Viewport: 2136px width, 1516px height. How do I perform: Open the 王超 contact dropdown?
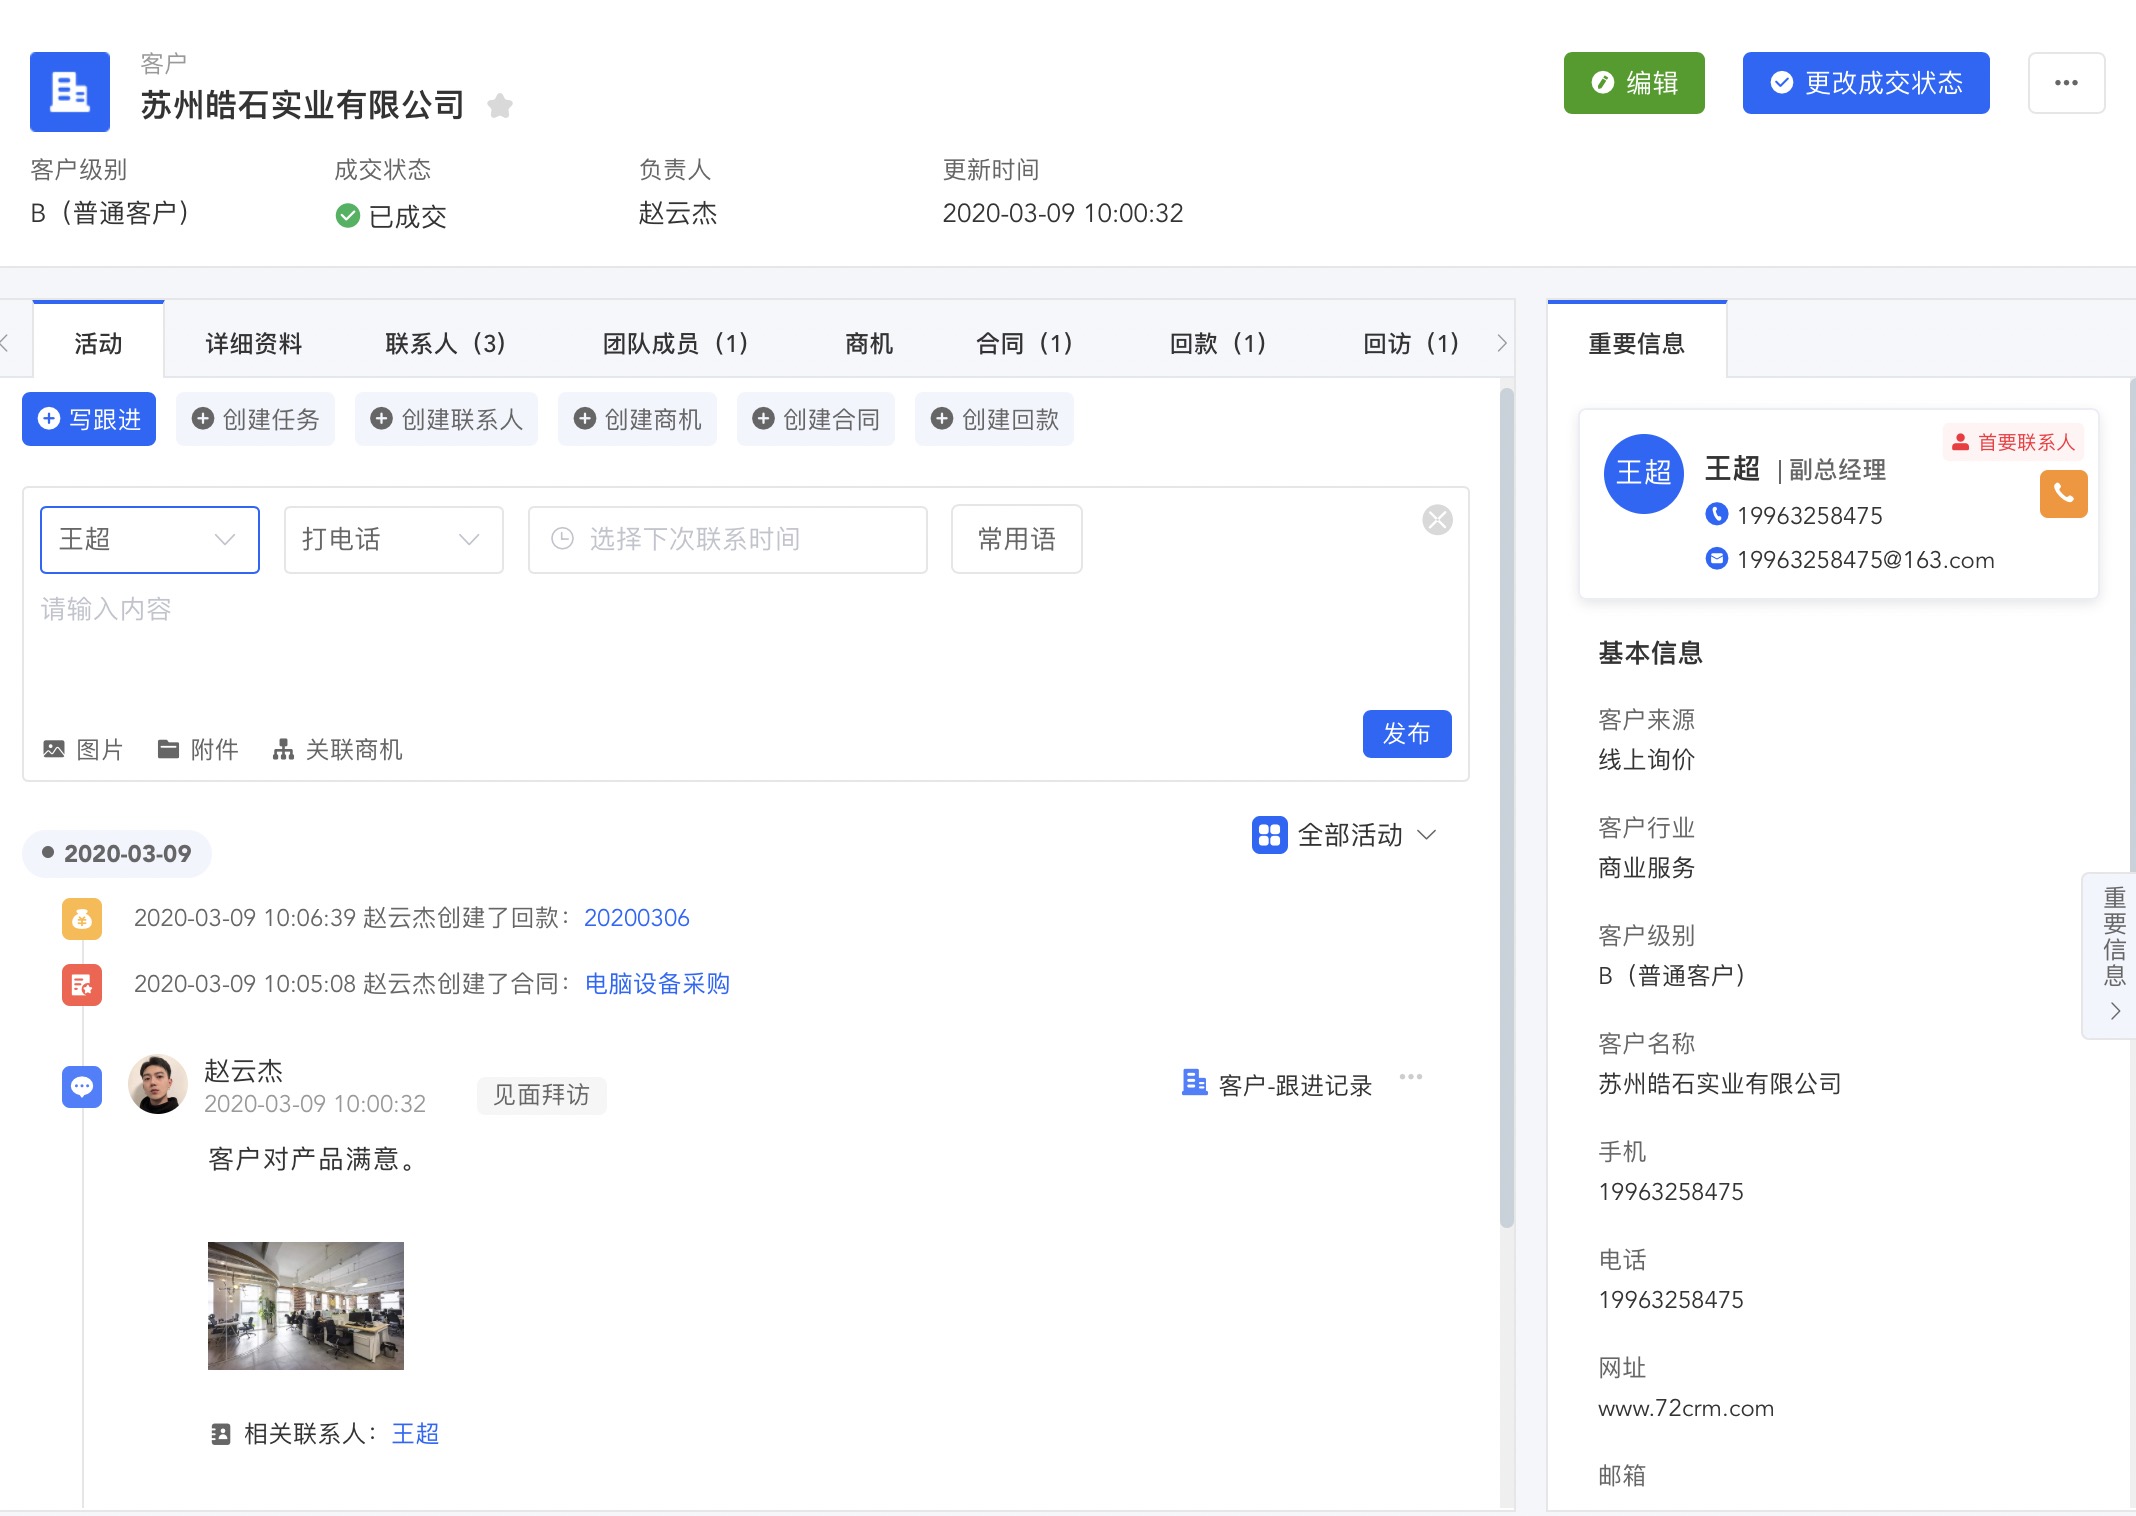pyautogui.click(x=150, y=540)
